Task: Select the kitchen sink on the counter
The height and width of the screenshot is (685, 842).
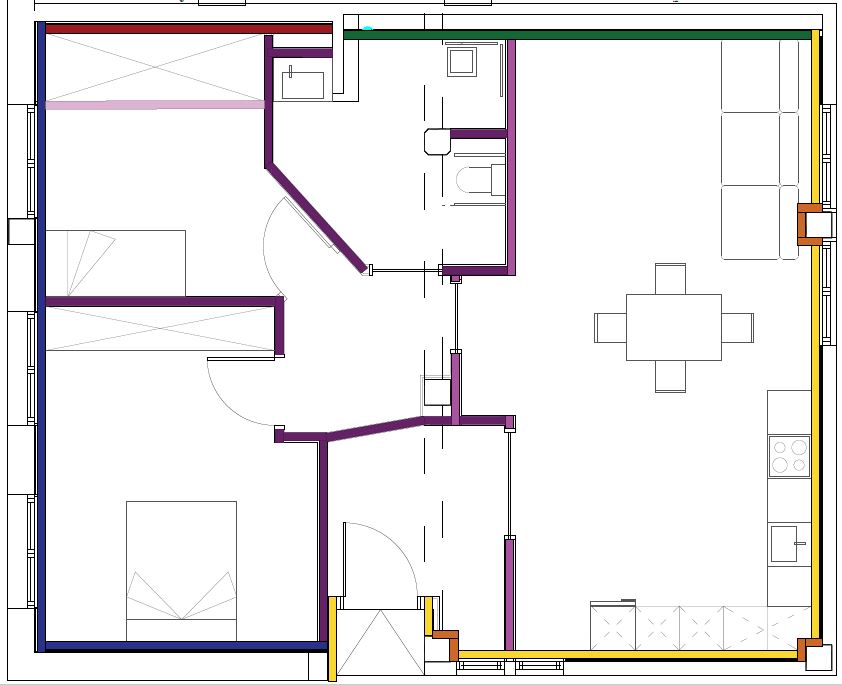Action: 785,544
